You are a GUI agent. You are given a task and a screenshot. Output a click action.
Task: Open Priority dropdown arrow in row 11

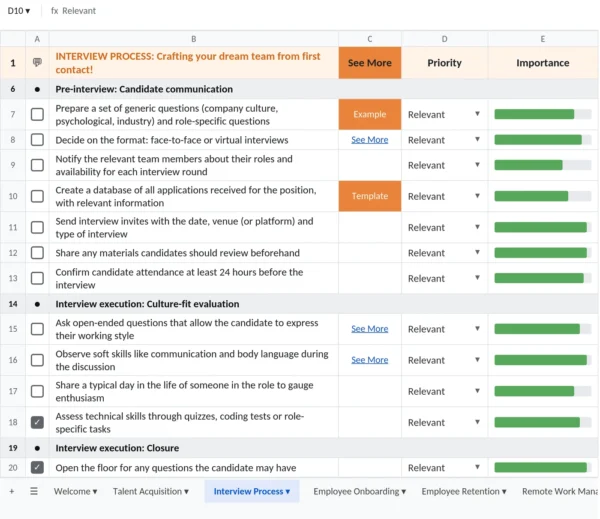477,227
